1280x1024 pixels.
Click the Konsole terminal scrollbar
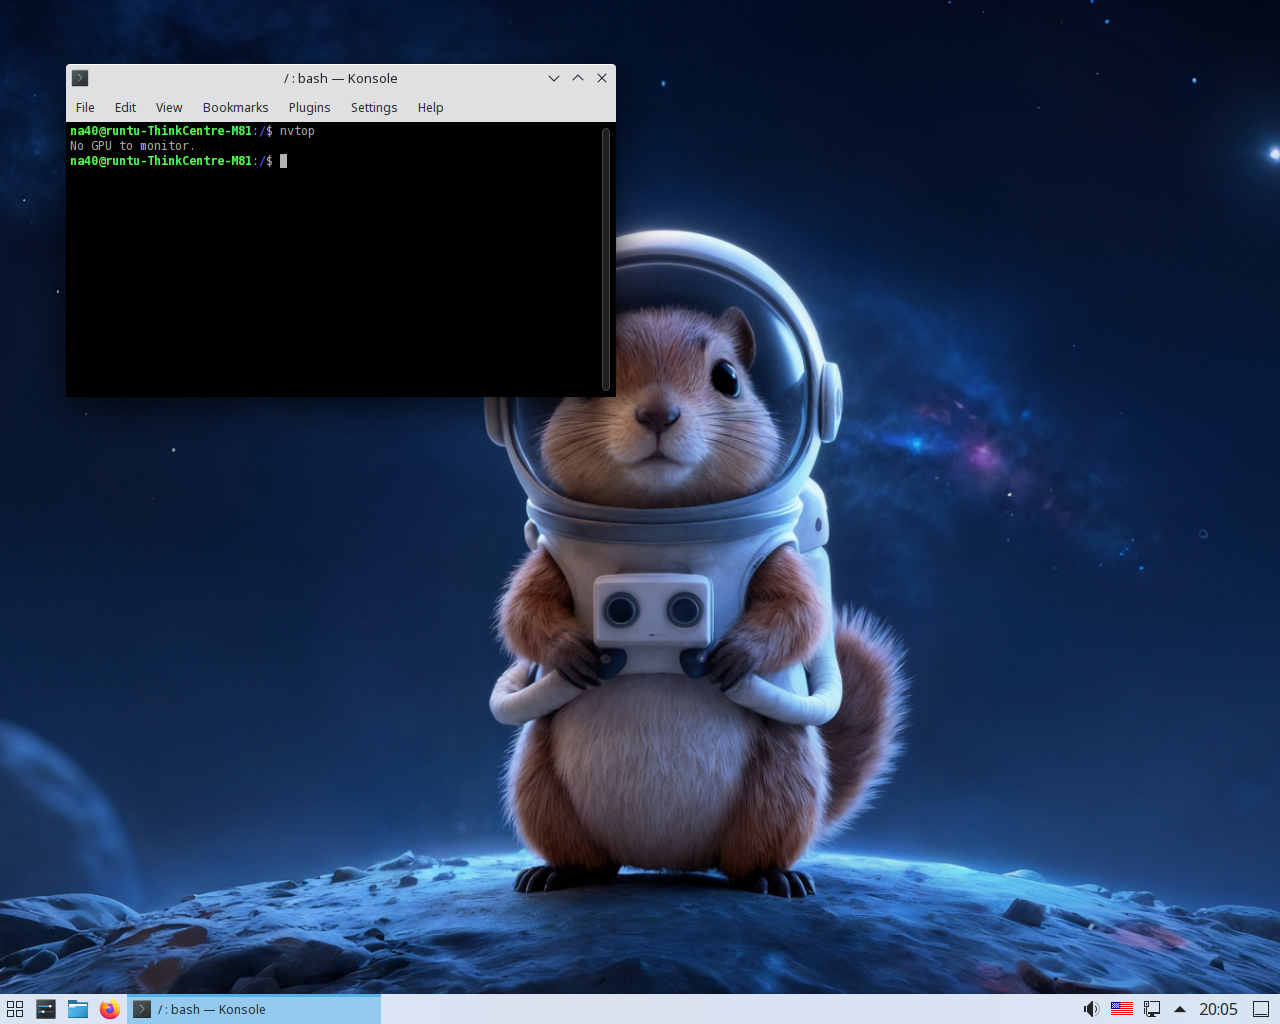coord(606,259)
